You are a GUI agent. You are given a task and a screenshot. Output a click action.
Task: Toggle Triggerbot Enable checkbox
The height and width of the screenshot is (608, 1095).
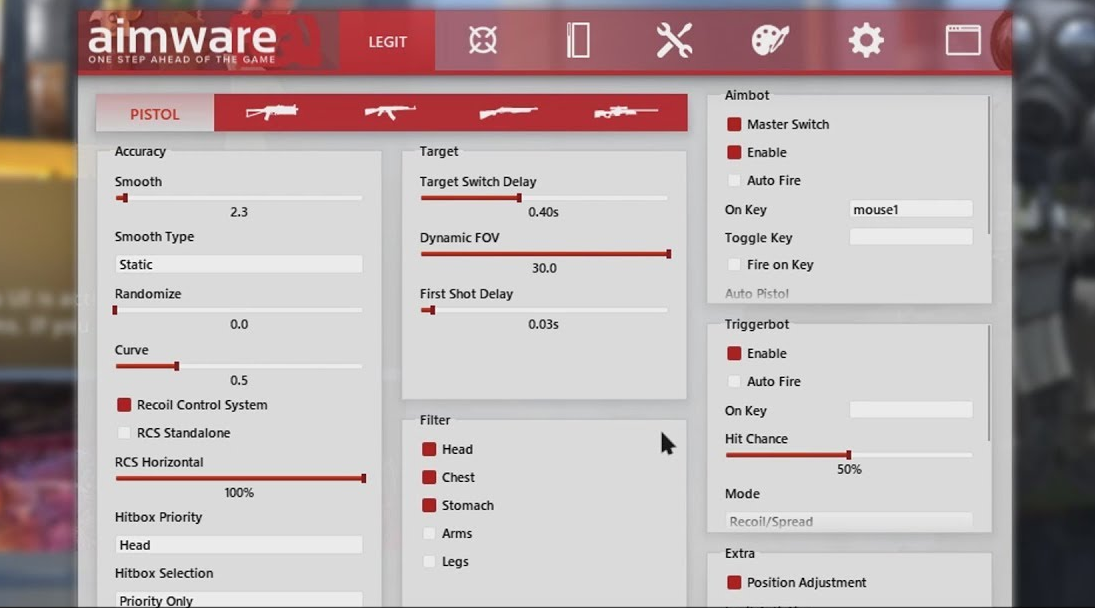[734, 353]
